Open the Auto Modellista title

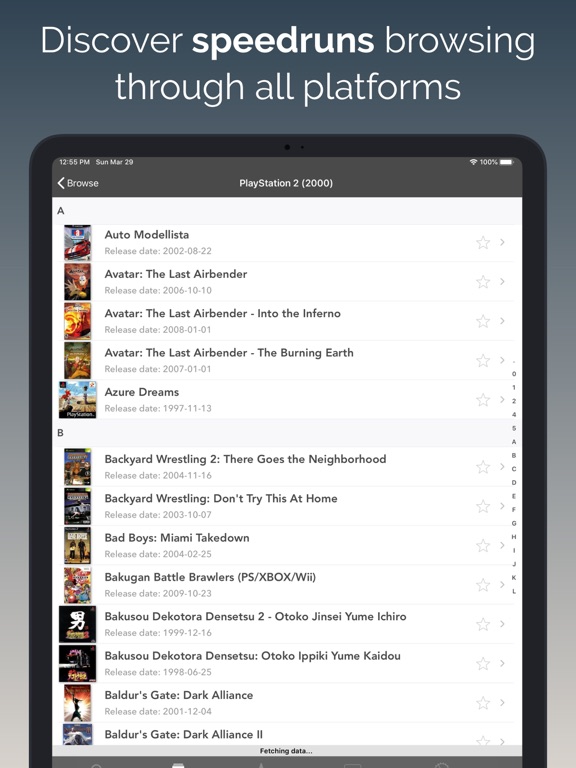click(x=146, y=235)
